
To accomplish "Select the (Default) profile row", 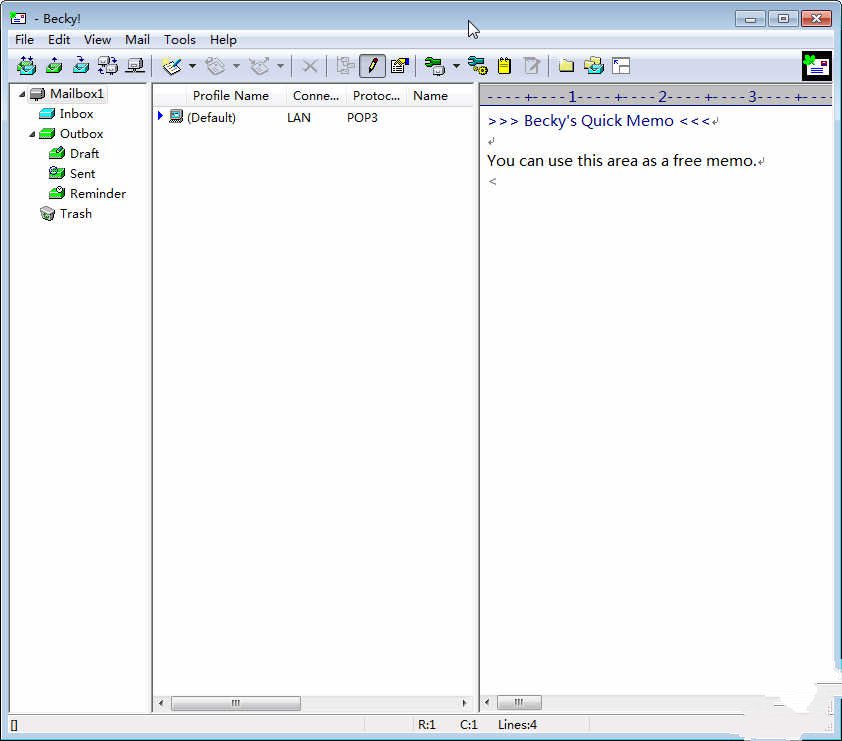I will [x=313, y=118].
